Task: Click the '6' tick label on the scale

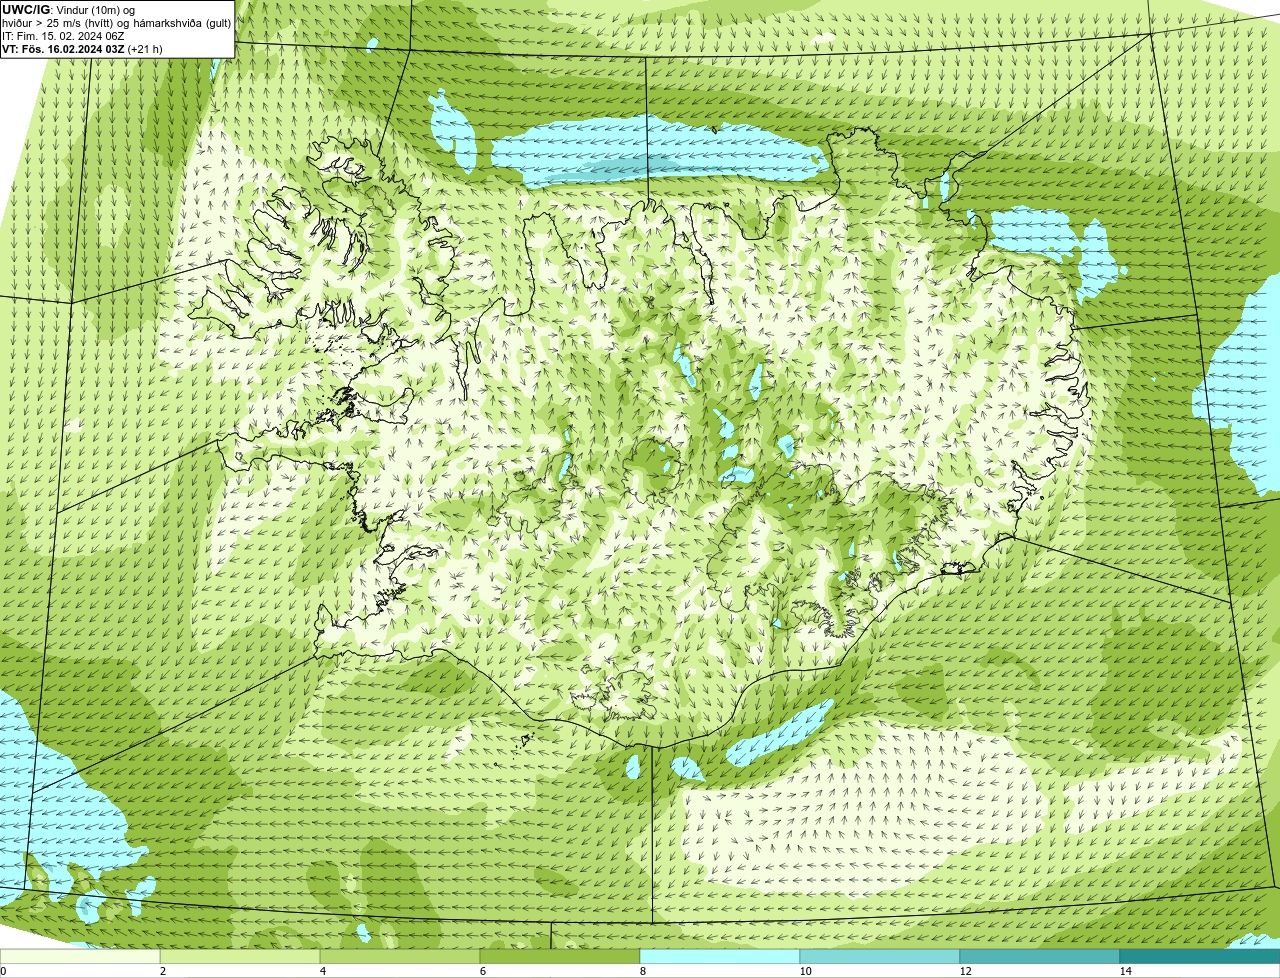Action: click(x=482, y=971)
